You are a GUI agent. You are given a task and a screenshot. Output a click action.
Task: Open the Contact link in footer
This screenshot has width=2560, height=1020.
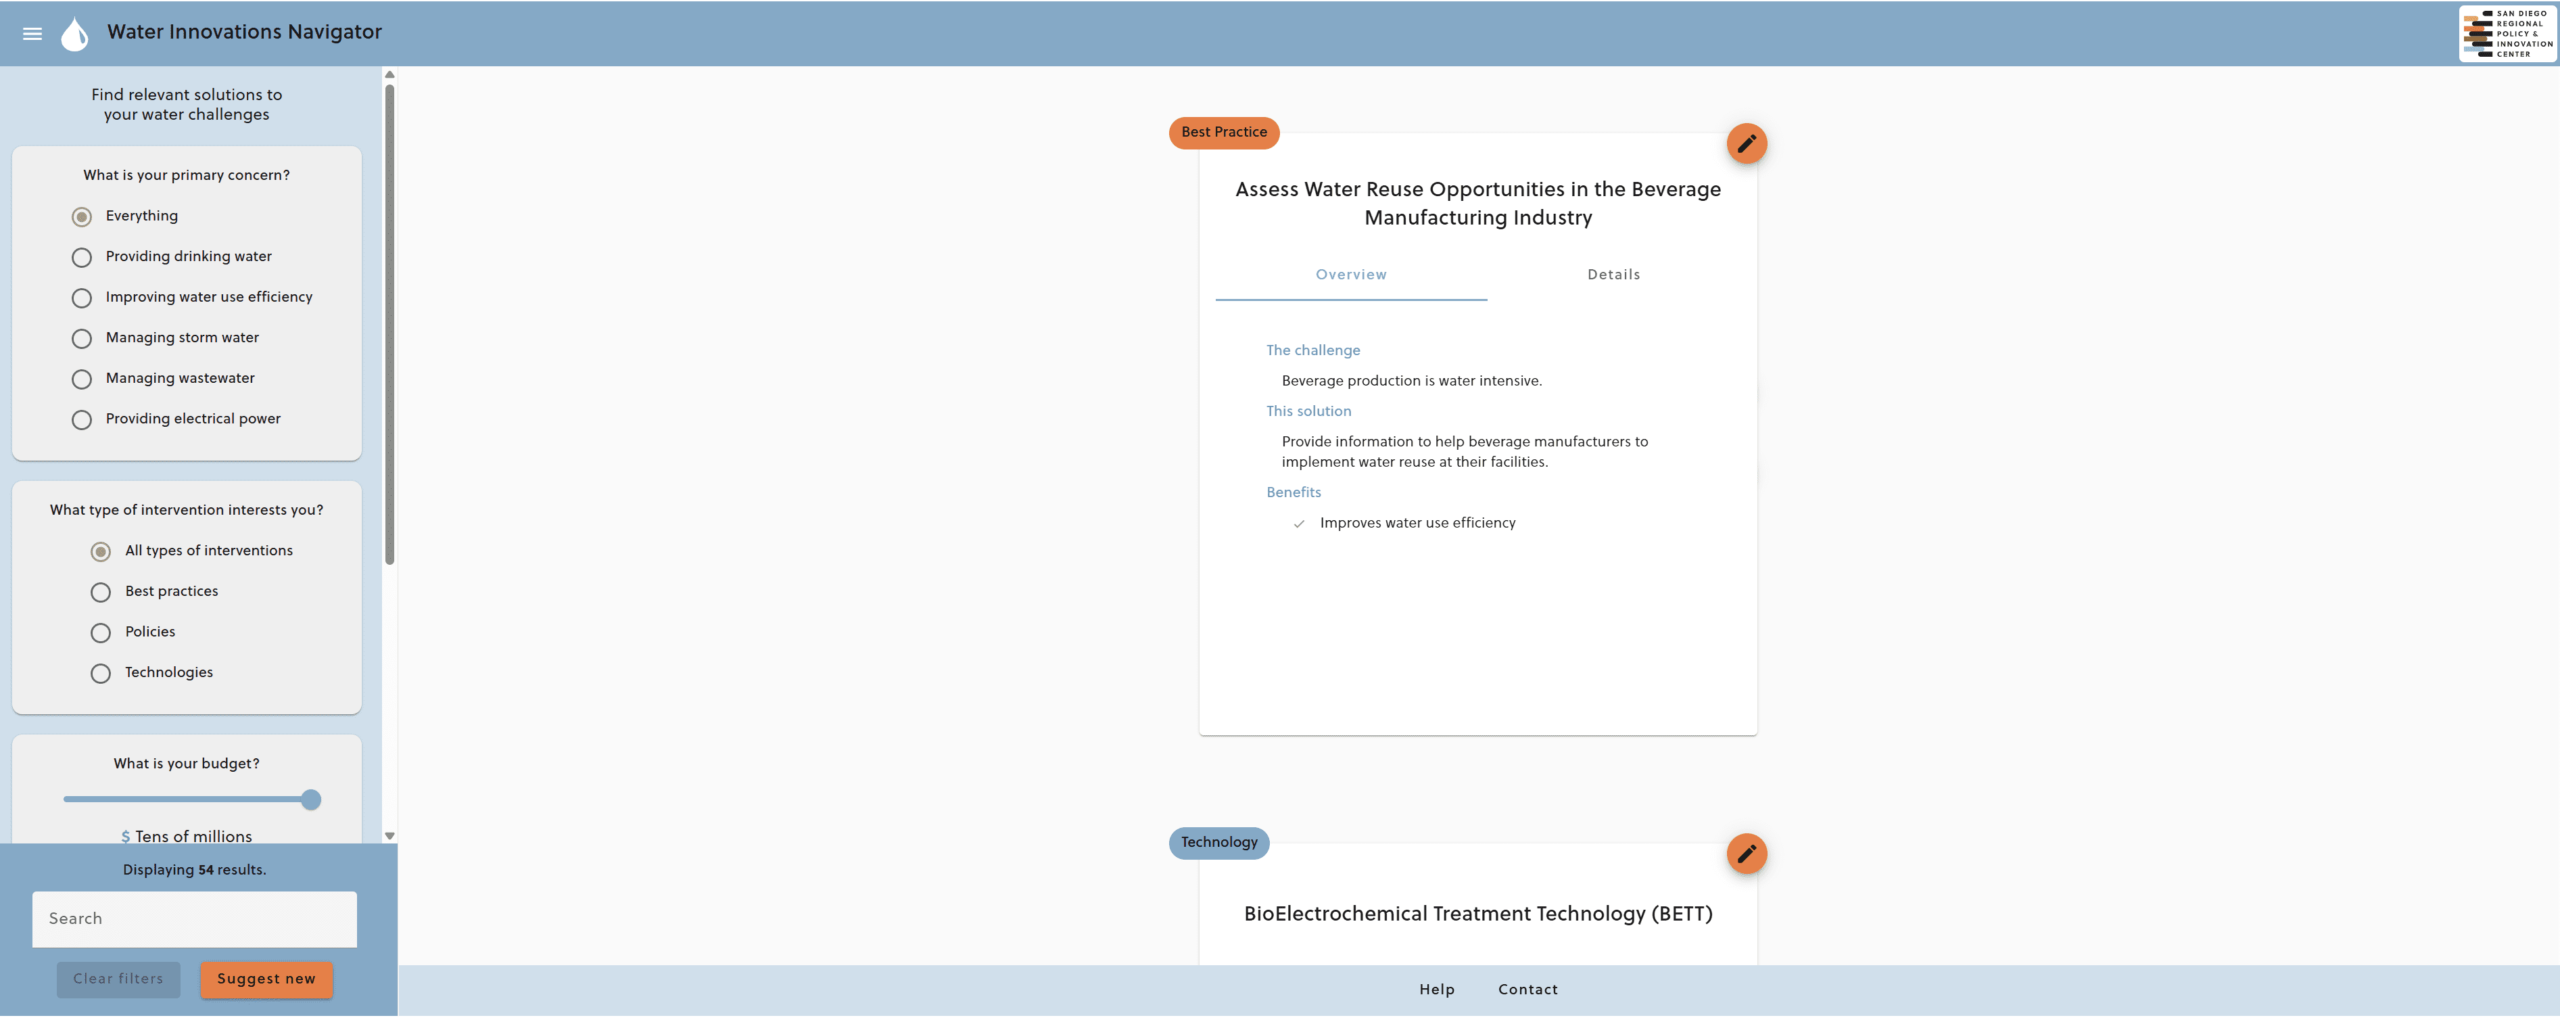pos(1527,990)
